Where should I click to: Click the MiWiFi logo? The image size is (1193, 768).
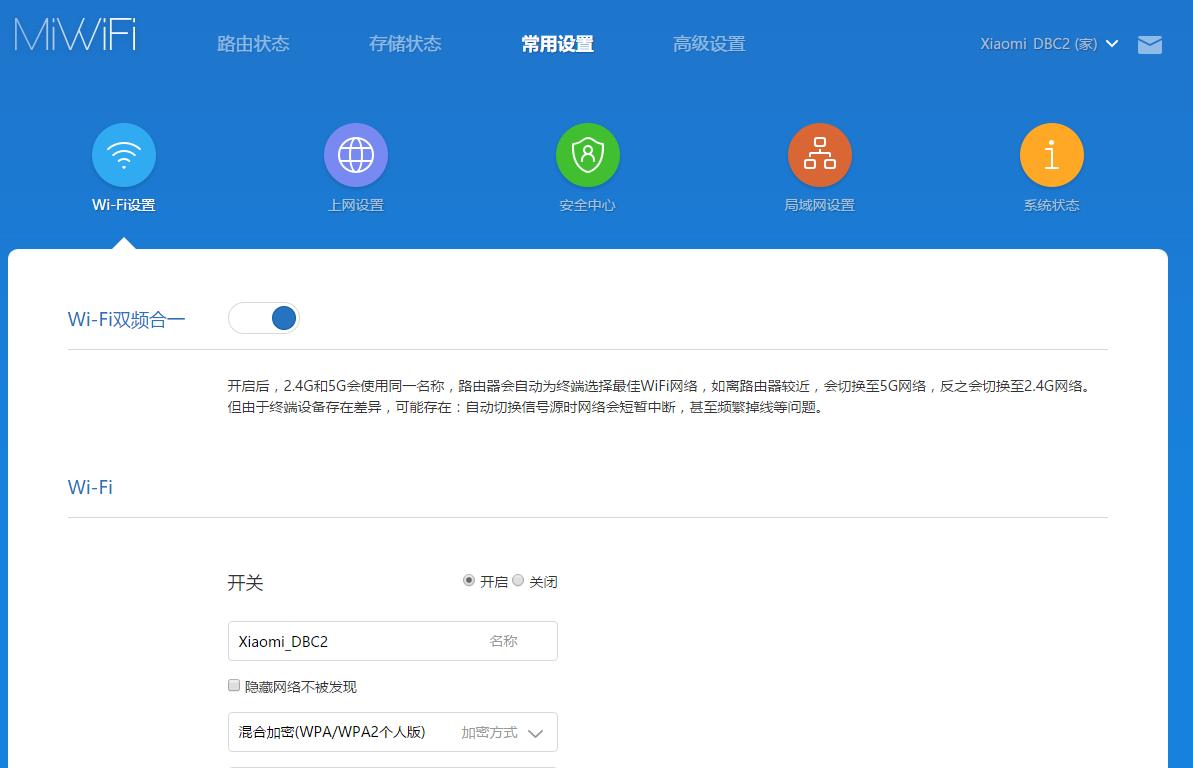coord(73,33)
